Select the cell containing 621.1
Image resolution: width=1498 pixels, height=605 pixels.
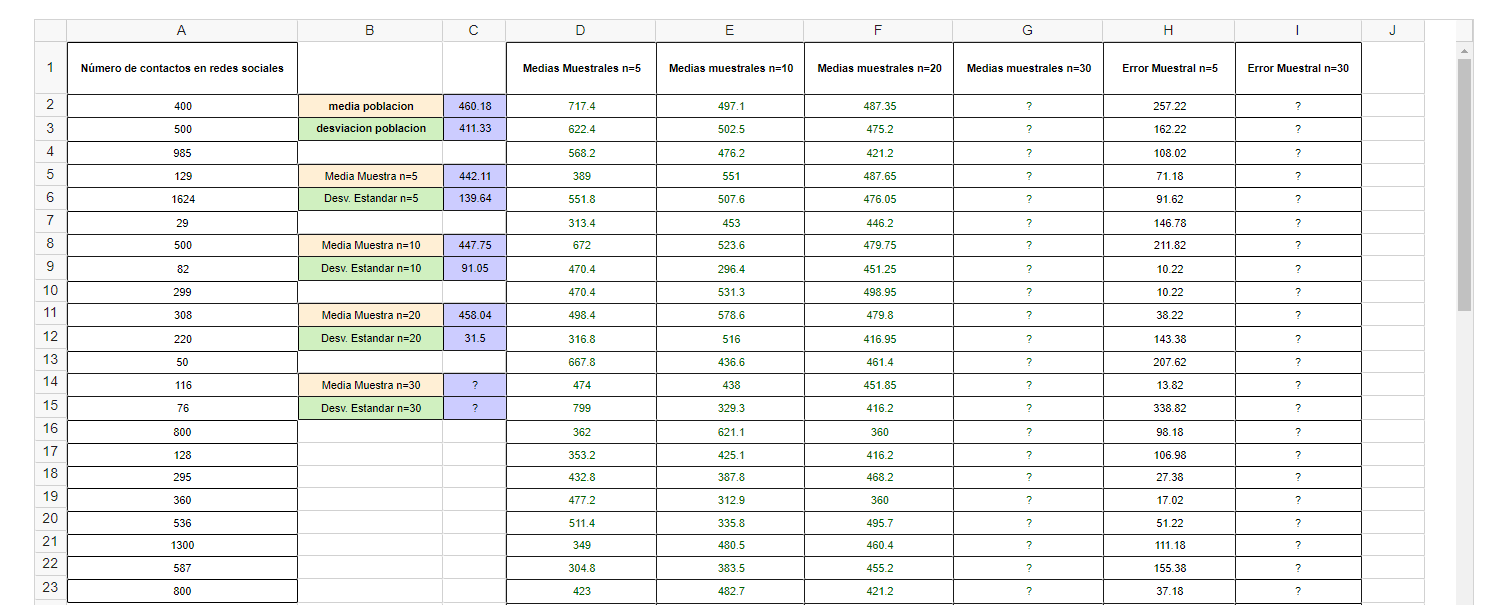tap(730, 432)
